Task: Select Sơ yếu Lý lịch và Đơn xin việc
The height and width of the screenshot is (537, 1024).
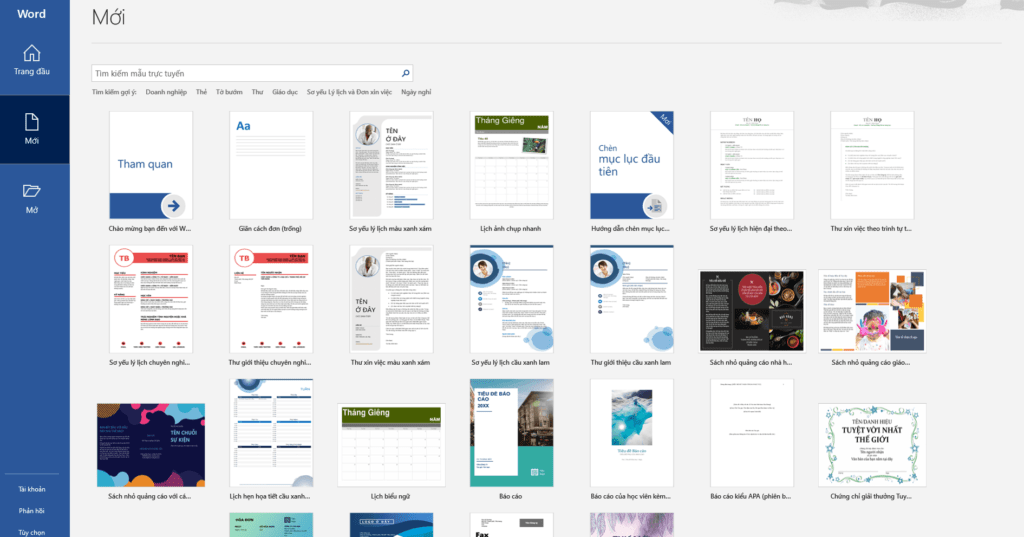Action: (349, 92)
